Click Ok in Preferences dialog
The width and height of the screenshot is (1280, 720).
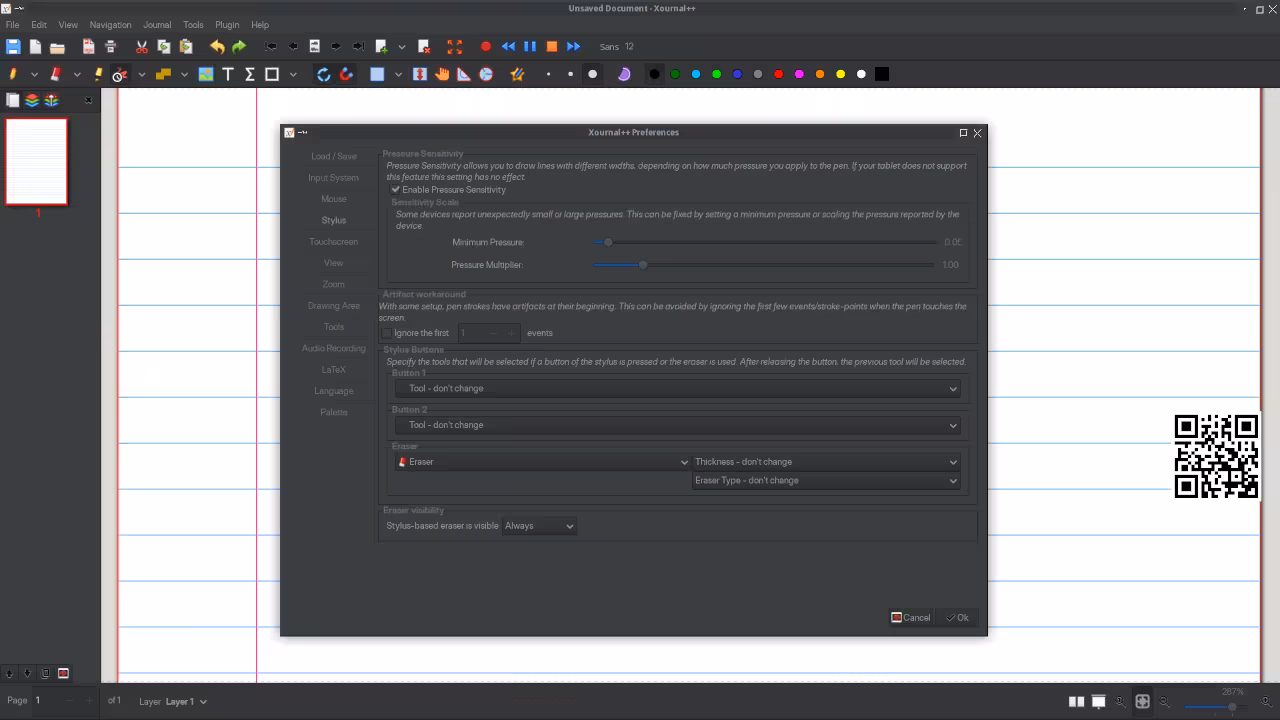tap(958, 618)
